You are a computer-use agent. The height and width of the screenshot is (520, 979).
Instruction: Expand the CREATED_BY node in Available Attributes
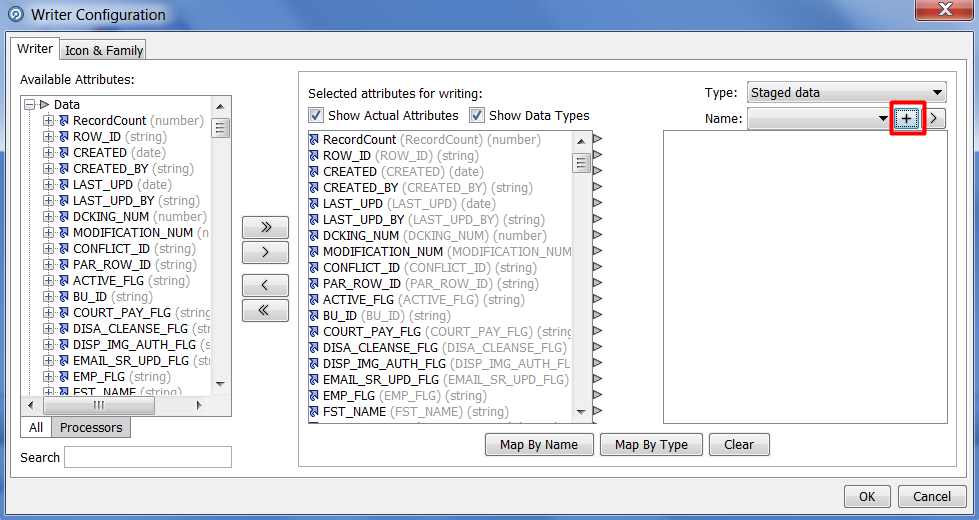click(x=48, y=169)
